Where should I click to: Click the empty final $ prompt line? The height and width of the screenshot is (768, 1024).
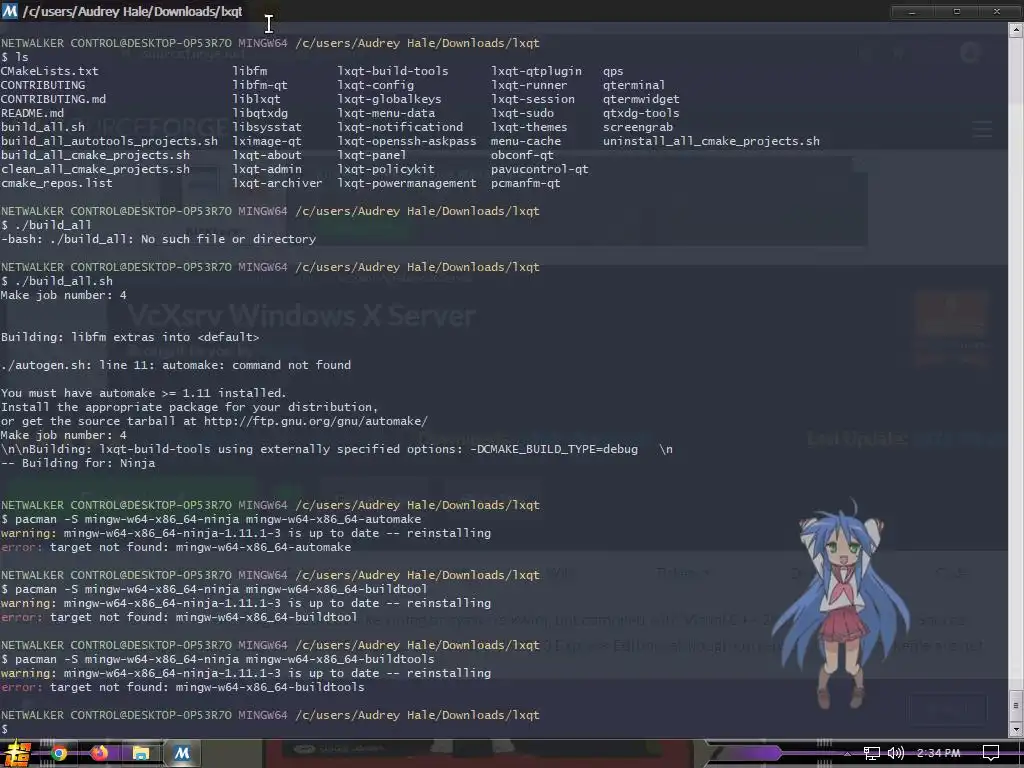(x=5, y=729)
